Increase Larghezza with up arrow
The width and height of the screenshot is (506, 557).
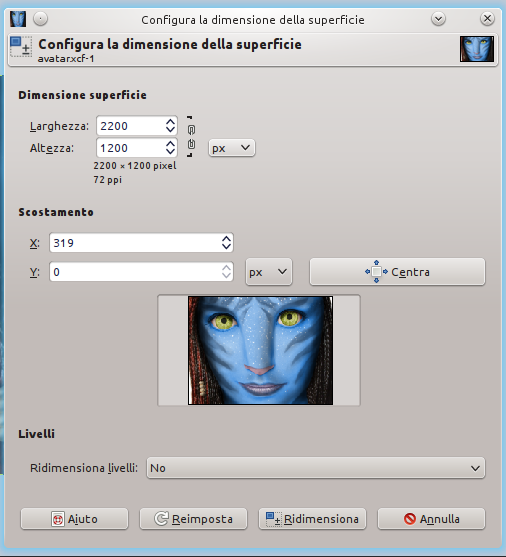[x=171, y=121]
